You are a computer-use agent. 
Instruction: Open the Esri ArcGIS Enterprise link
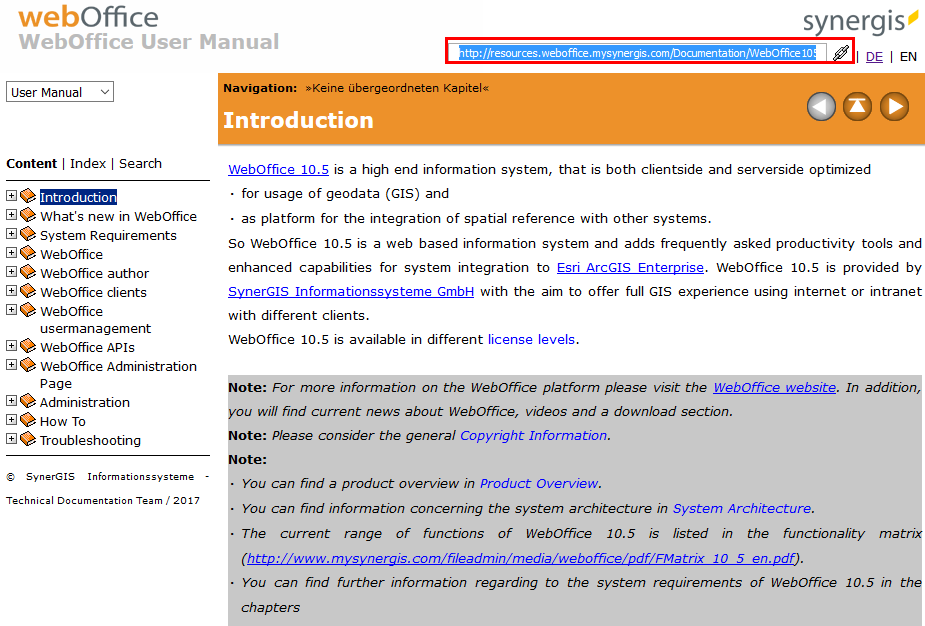click(630, 267)
